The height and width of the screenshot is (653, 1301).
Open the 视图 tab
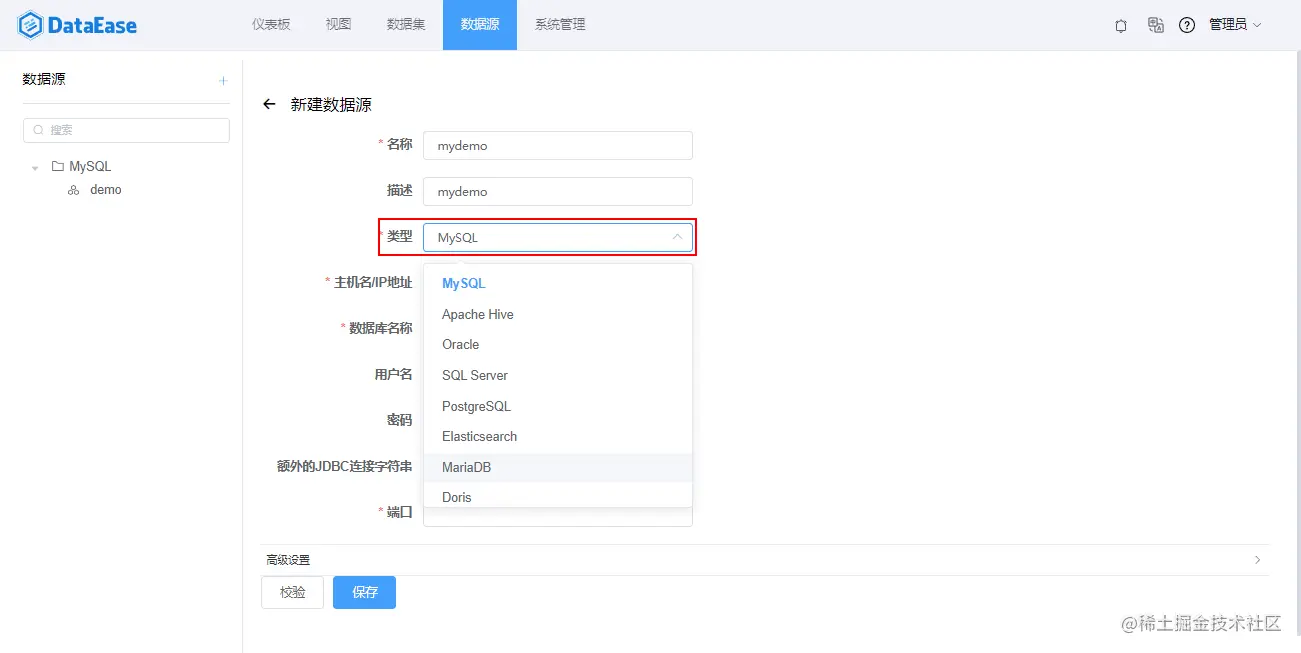click(338, 25)
